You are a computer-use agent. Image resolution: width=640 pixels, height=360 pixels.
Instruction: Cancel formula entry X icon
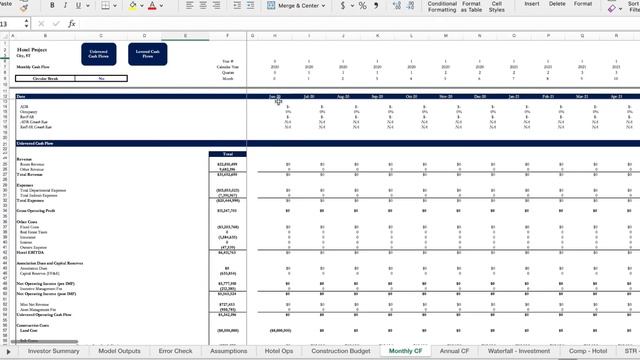(x=41, y=24)
